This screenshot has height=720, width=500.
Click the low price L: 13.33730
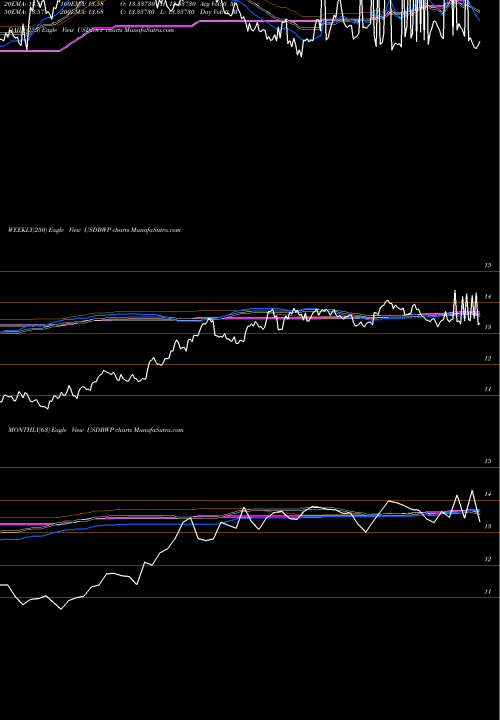(x=177, y=12)
